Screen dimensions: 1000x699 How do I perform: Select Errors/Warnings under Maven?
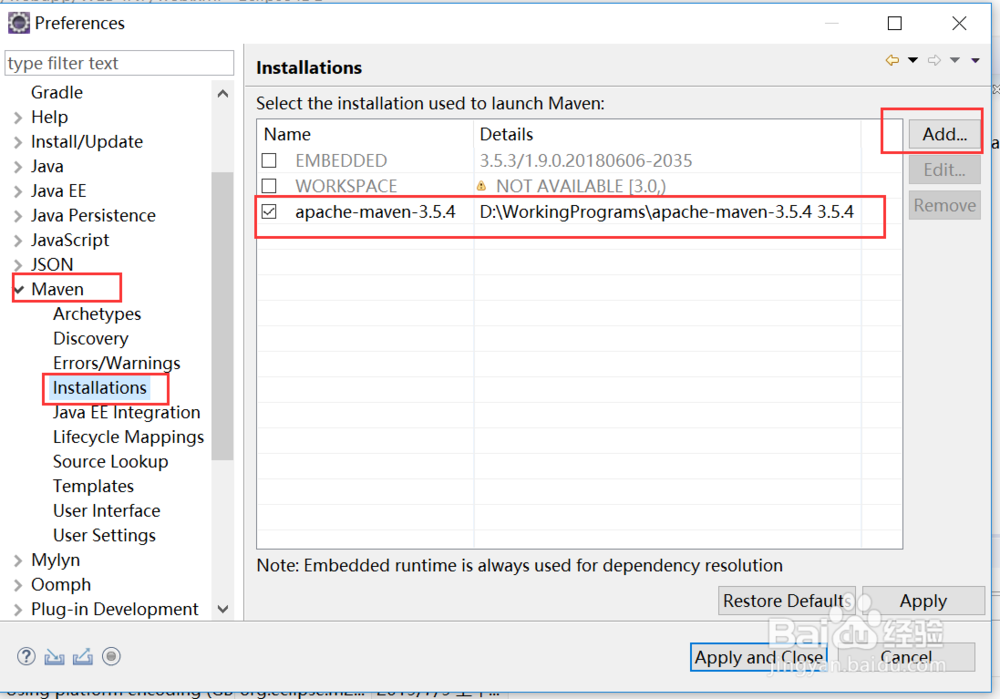[x=117, y=363]
